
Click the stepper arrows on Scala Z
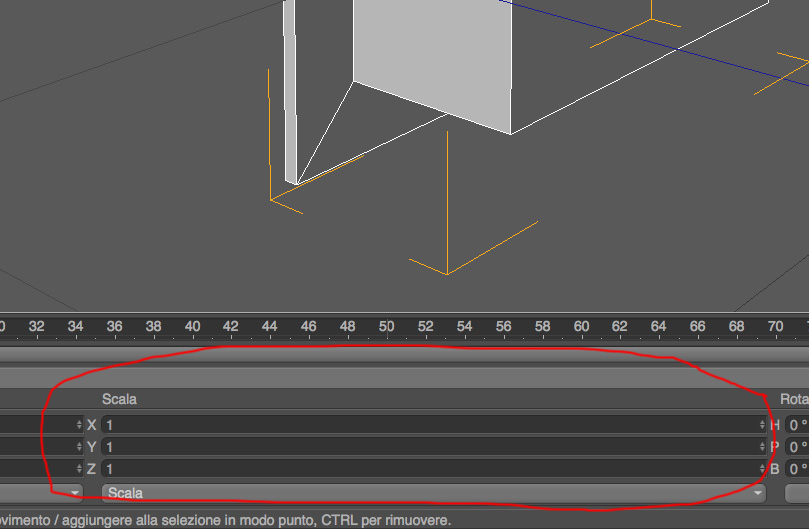click(x=762, y=469)
